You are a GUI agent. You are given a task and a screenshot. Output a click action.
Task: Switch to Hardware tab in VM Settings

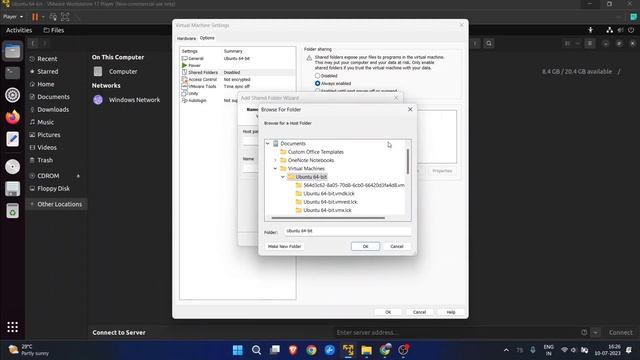coord(186,38)
